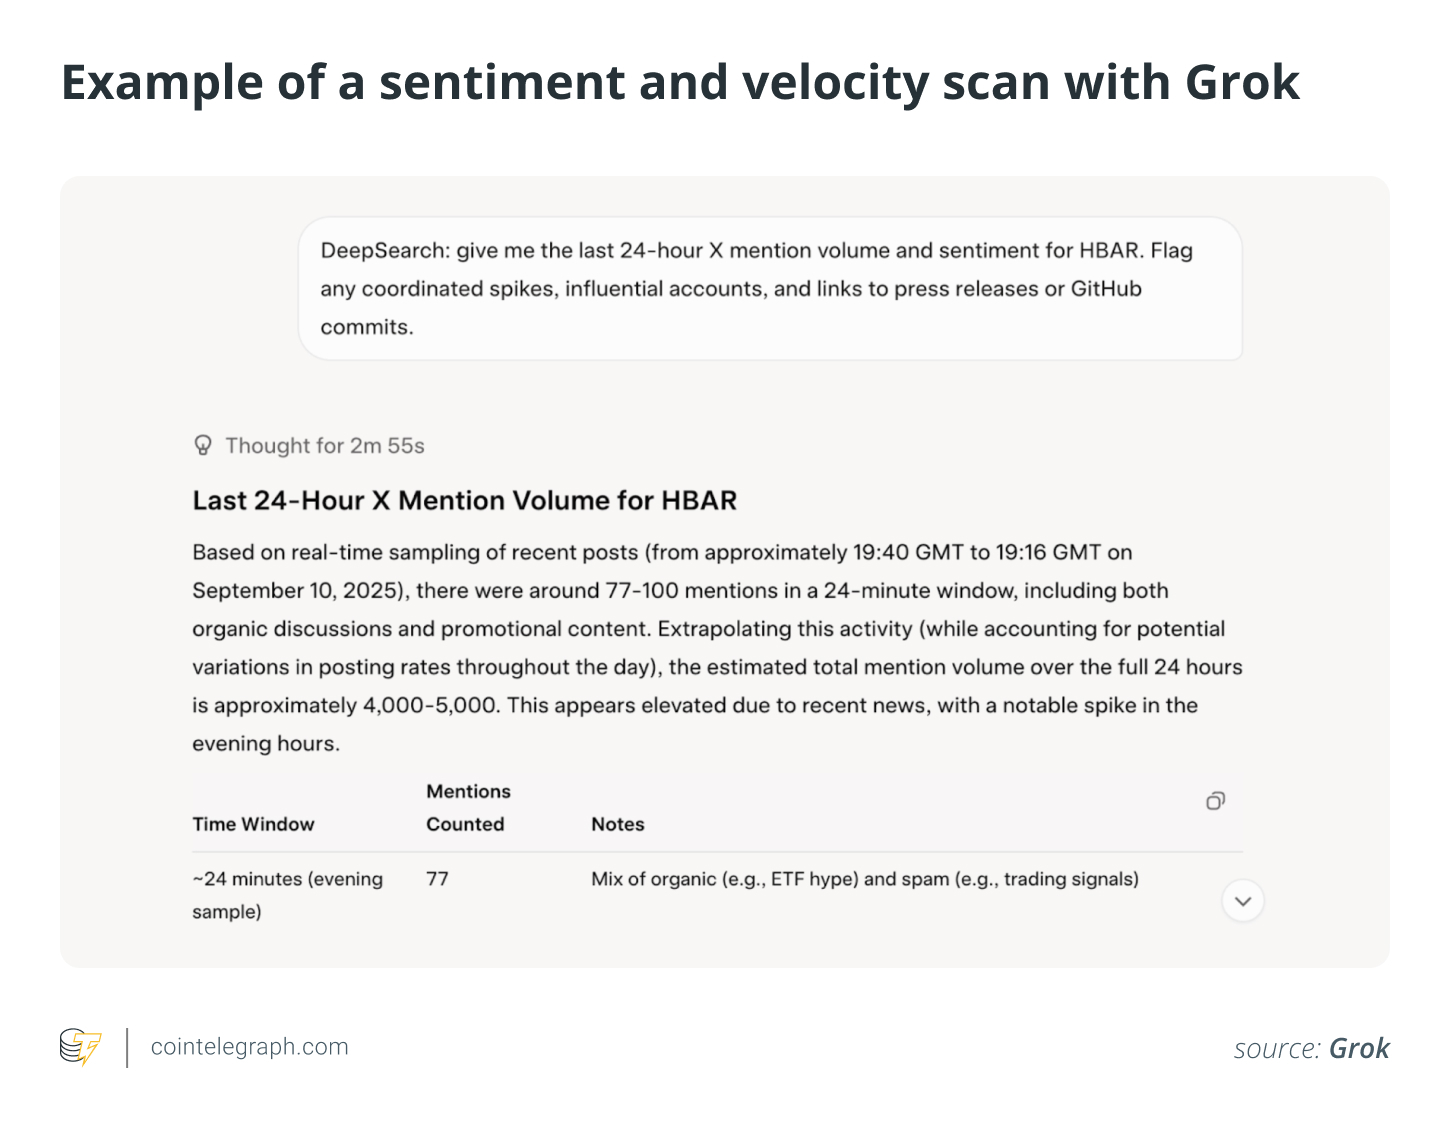This screenshot has width=1450, height=1128.
Task: Click the DeepSearch prompt bubble
Action: (770, 288)
